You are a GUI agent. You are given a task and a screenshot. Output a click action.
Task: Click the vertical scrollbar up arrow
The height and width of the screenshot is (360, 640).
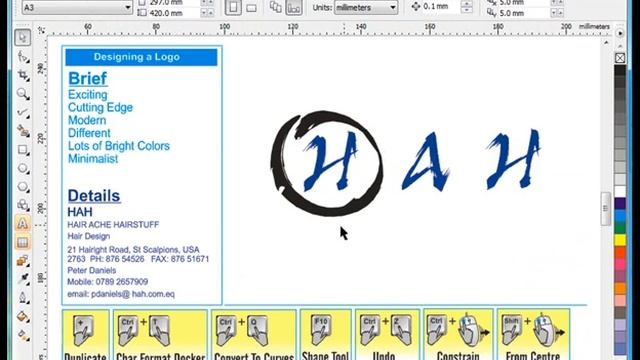[606, 42]
